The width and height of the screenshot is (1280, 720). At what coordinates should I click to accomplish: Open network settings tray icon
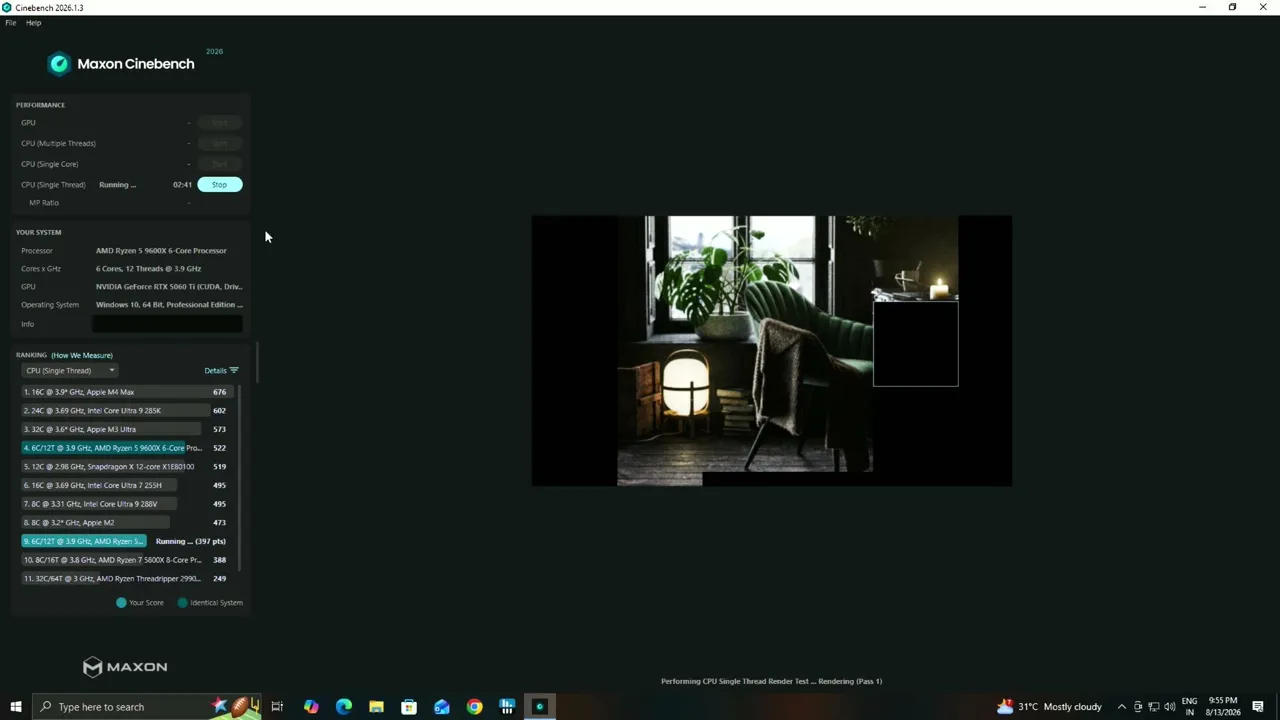1153,707
